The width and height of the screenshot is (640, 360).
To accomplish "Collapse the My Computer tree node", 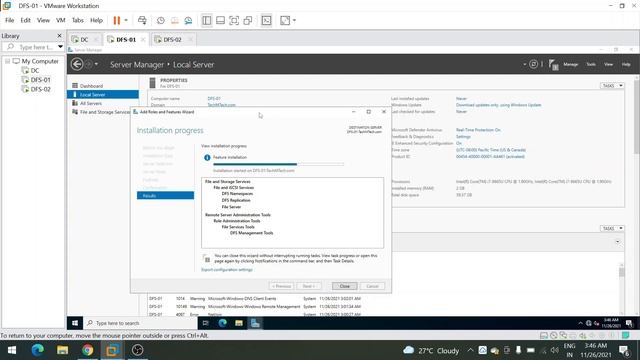I will [7, 61].
